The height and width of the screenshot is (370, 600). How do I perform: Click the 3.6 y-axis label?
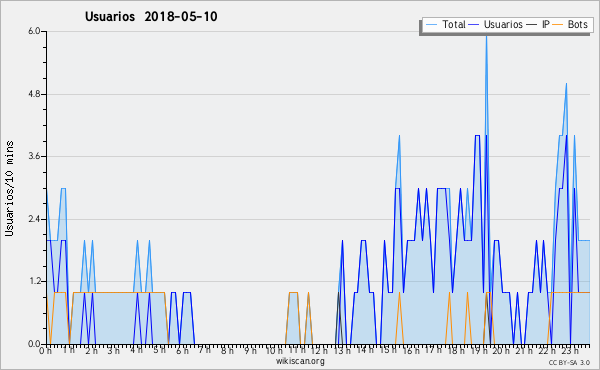click(x=34, y=156)
